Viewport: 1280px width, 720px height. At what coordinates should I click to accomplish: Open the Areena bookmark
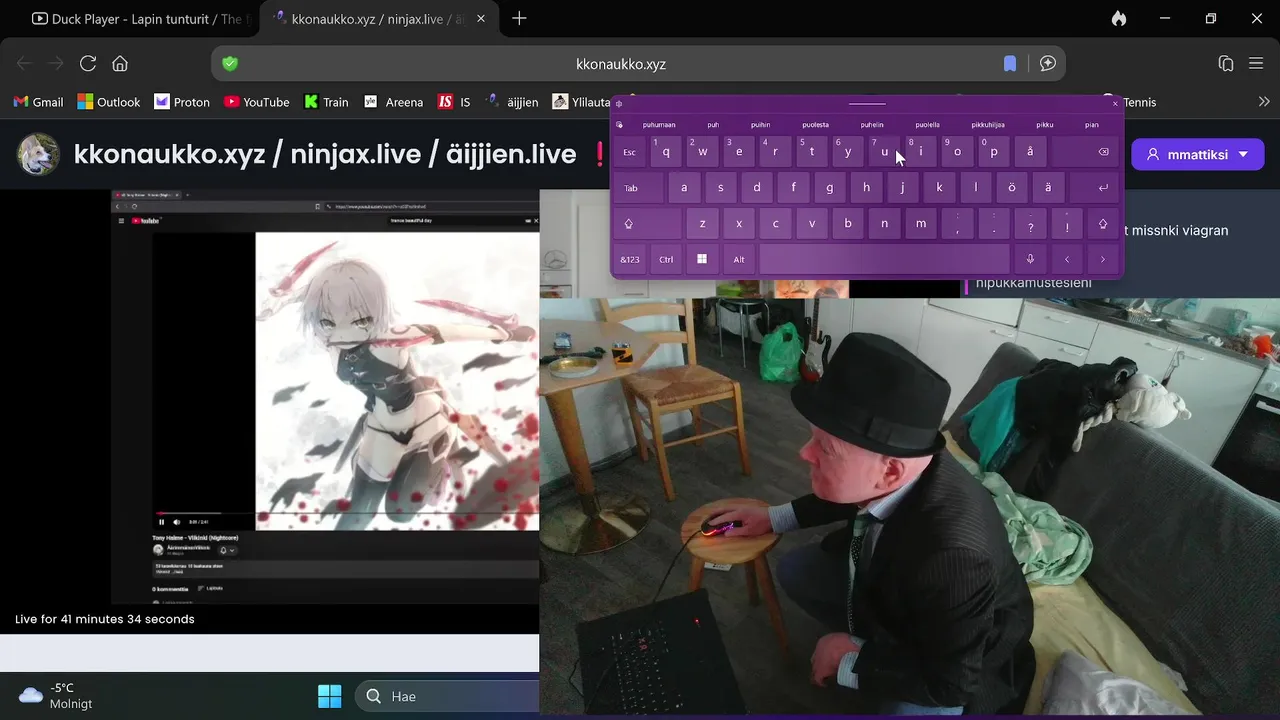click(x=393, y=102)
